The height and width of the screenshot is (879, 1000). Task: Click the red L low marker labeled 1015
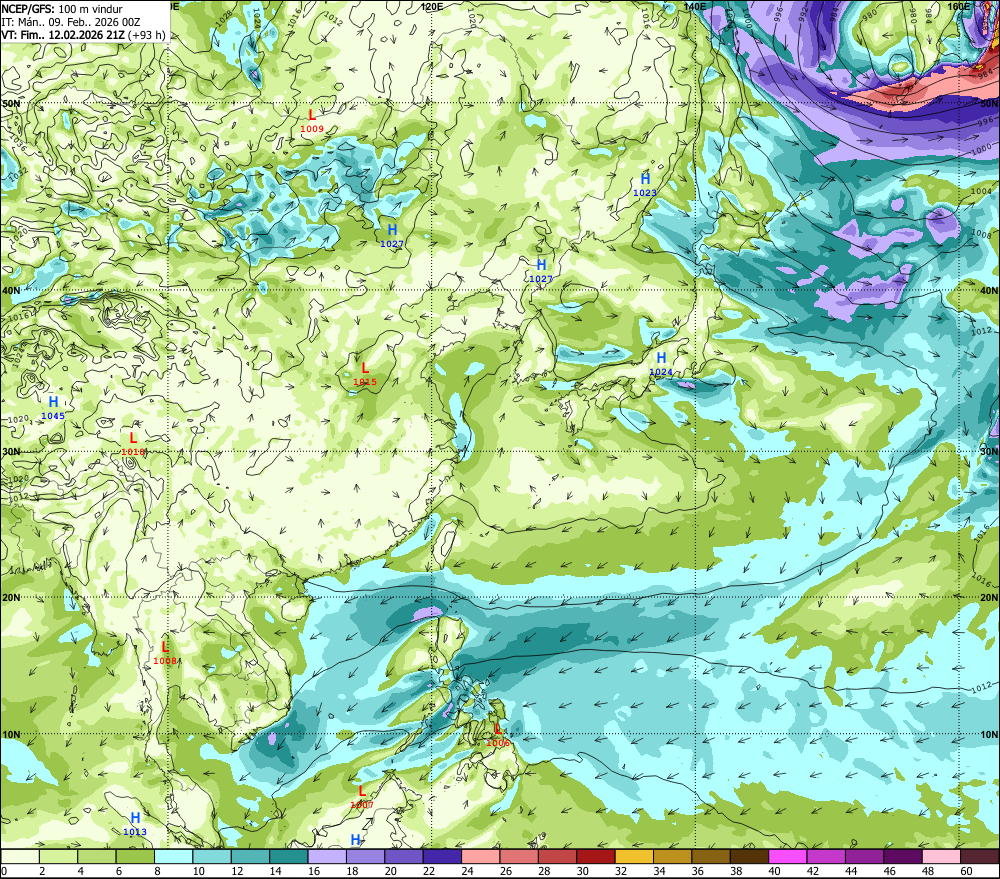[365, 368]
